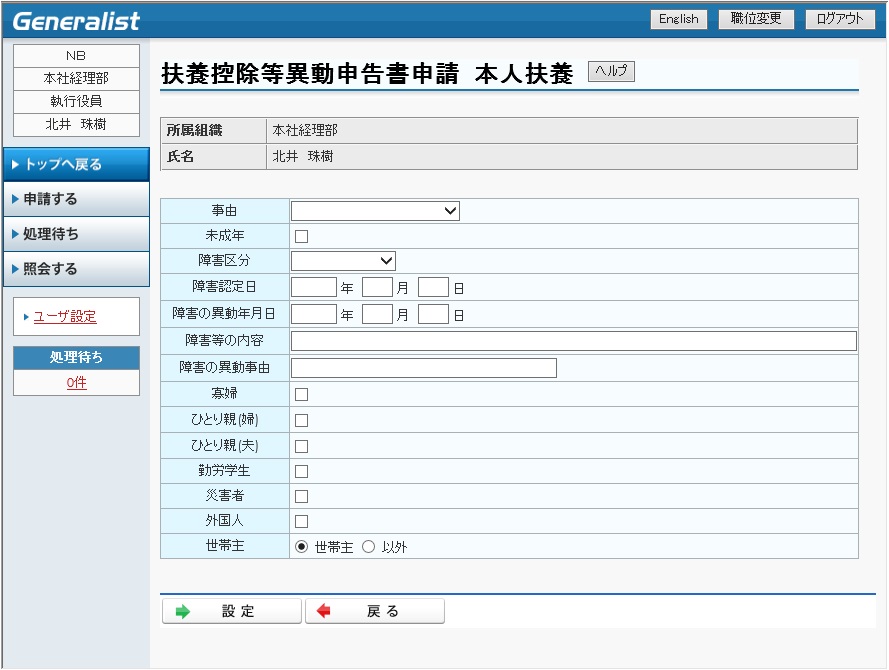Tick the ひとり親(夫) checkbox
Image resolution: width=889 pixels, height=670 pixels.
pyautogui.click(x=302, y=447)
